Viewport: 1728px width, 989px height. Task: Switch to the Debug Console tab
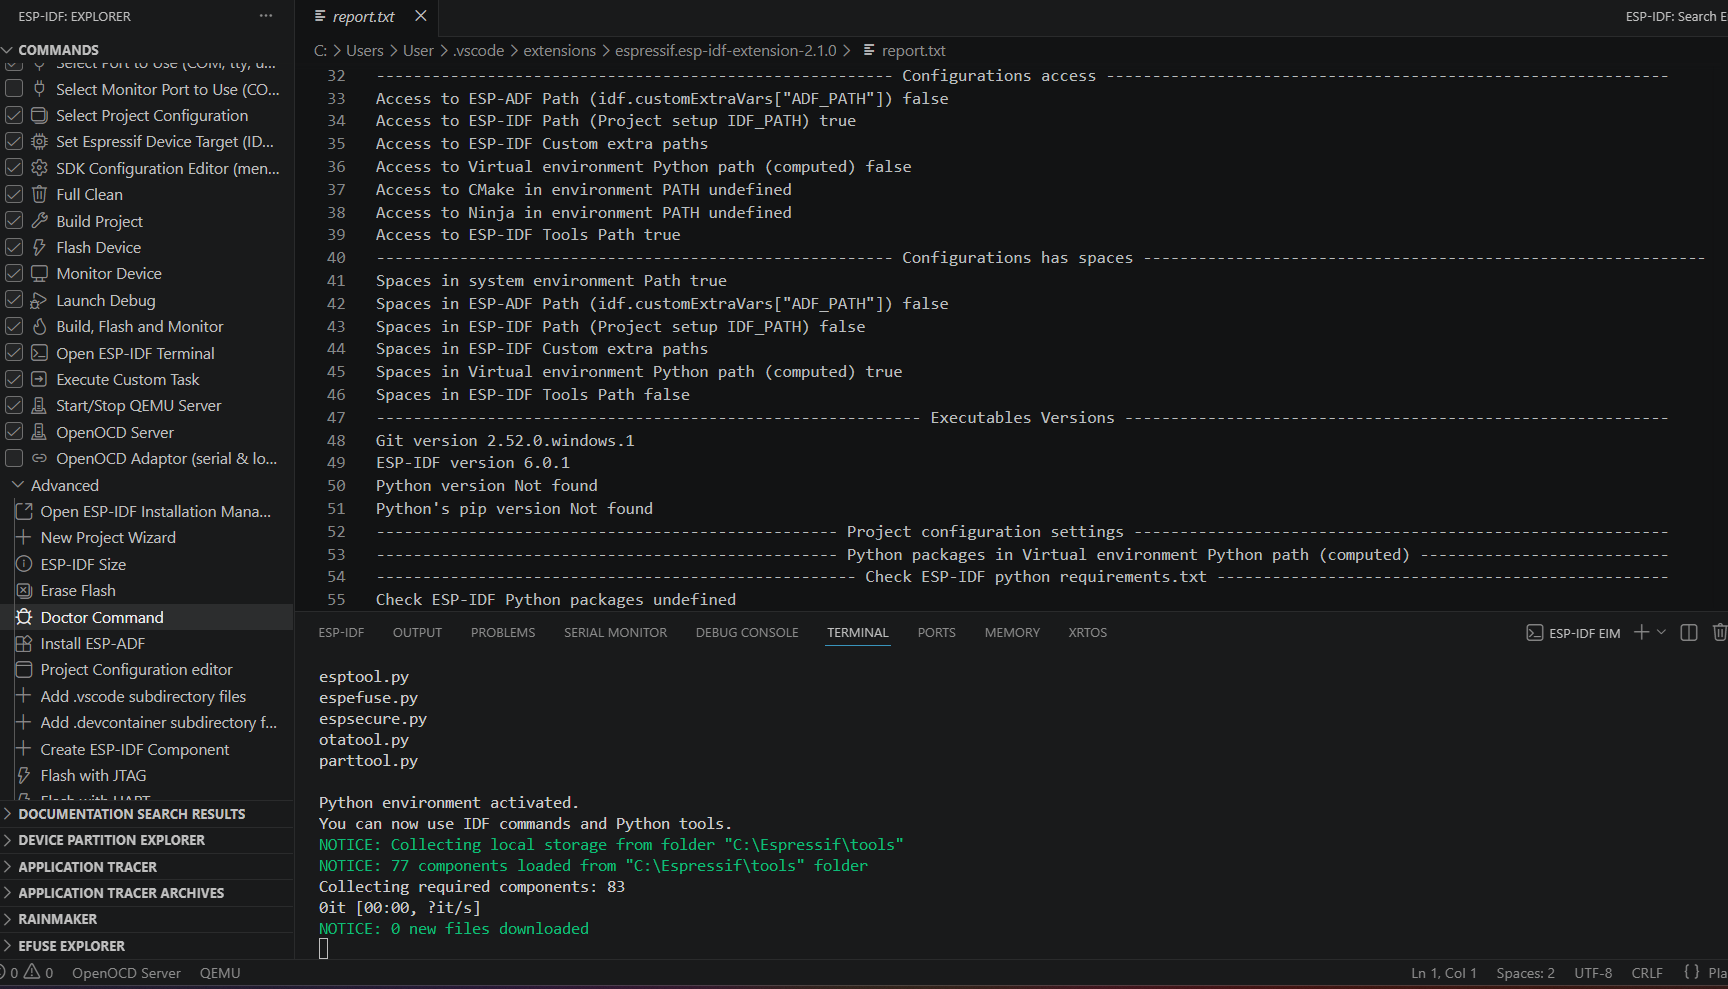pos(747,633)
